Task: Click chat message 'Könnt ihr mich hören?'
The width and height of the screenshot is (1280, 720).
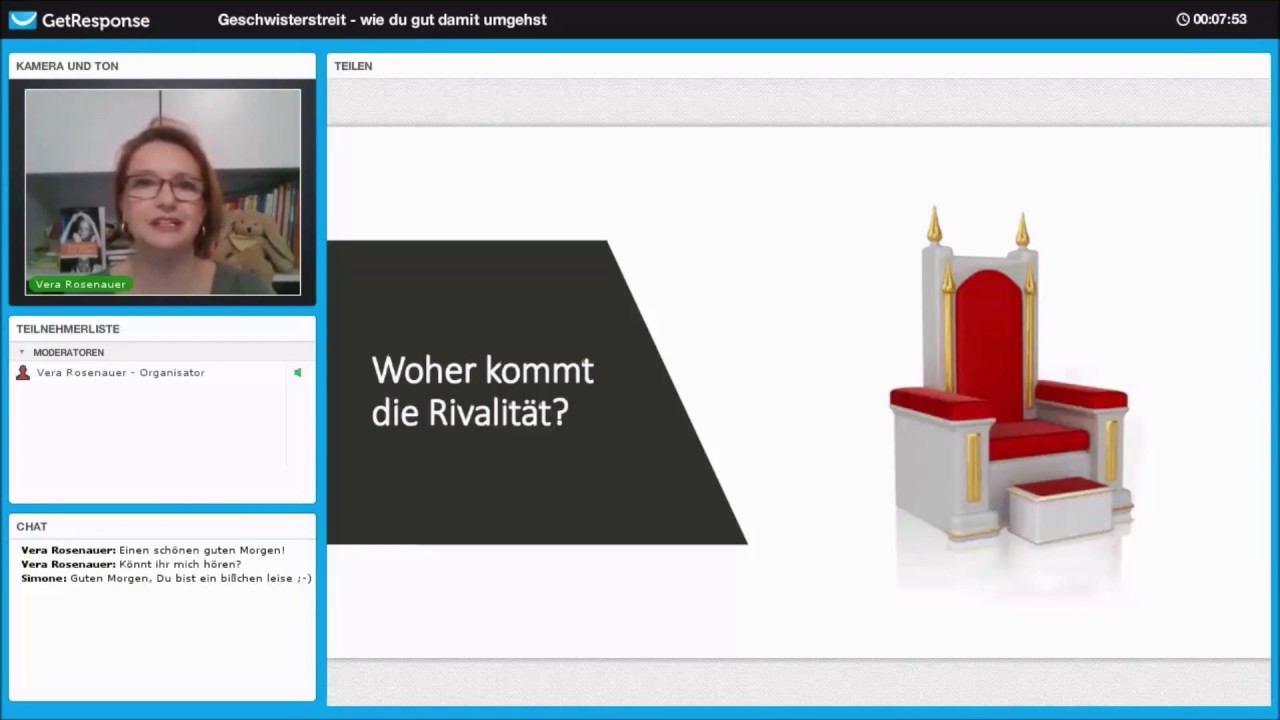Action: tap(180, 564)
